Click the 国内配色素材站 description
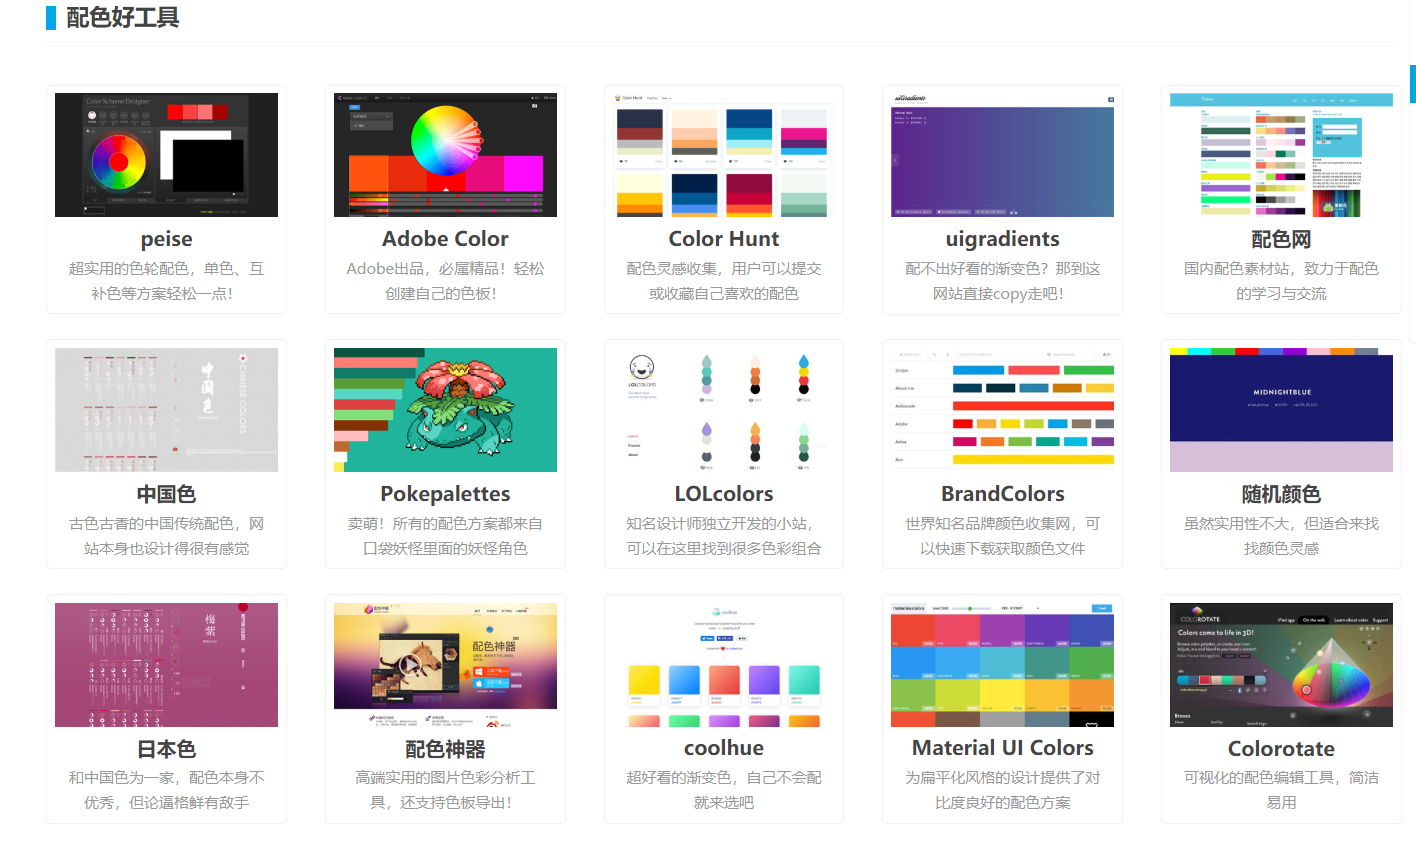Viewport: 1416px width, 841px height. pyautogui.click(x=1281, y=281)
